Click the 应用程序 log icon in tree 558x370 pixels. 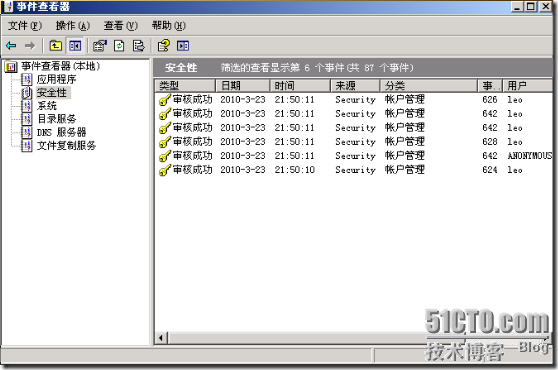pos(27,79)
